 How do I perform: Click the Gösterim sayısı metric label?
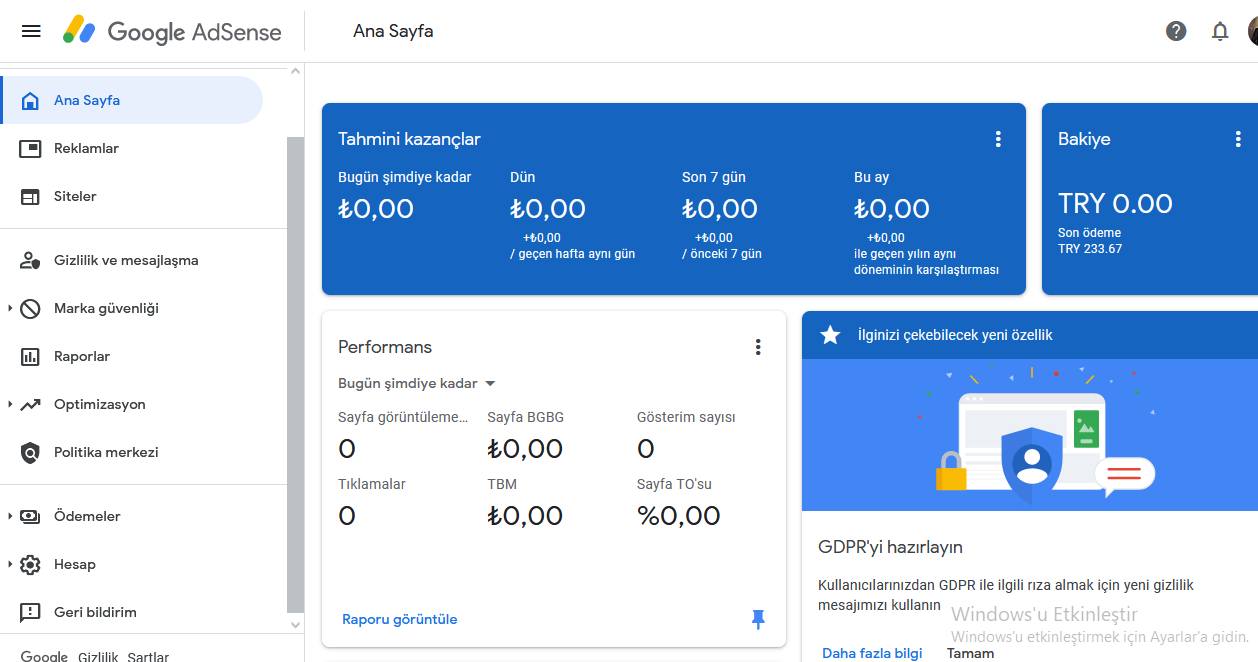686,417
